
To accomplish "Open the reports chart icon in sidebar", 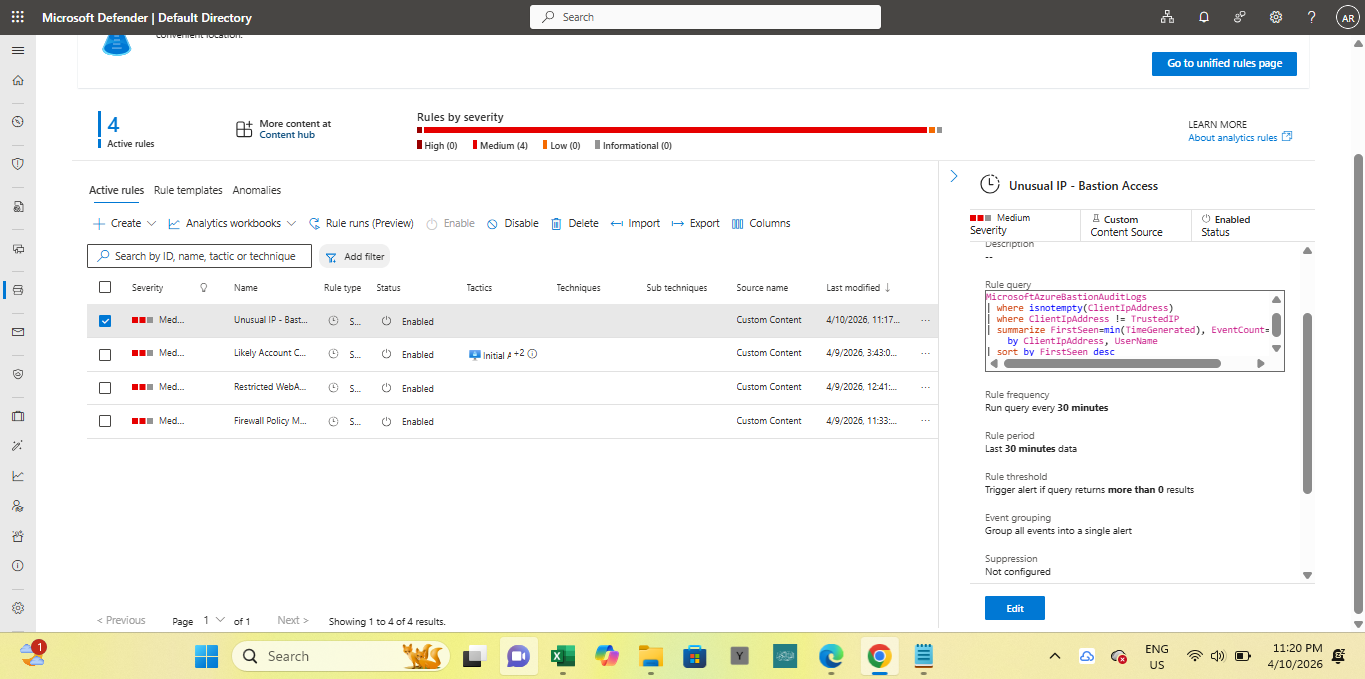I will (x=17, y=476).
